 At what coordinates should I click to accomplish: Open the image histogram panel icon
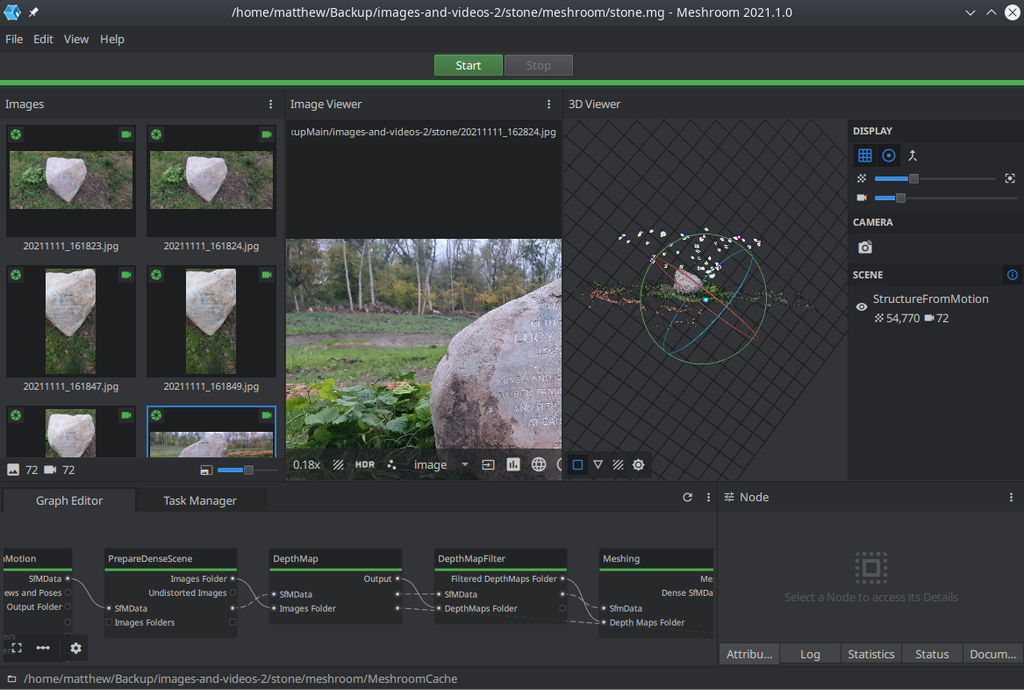pos(513,465)
